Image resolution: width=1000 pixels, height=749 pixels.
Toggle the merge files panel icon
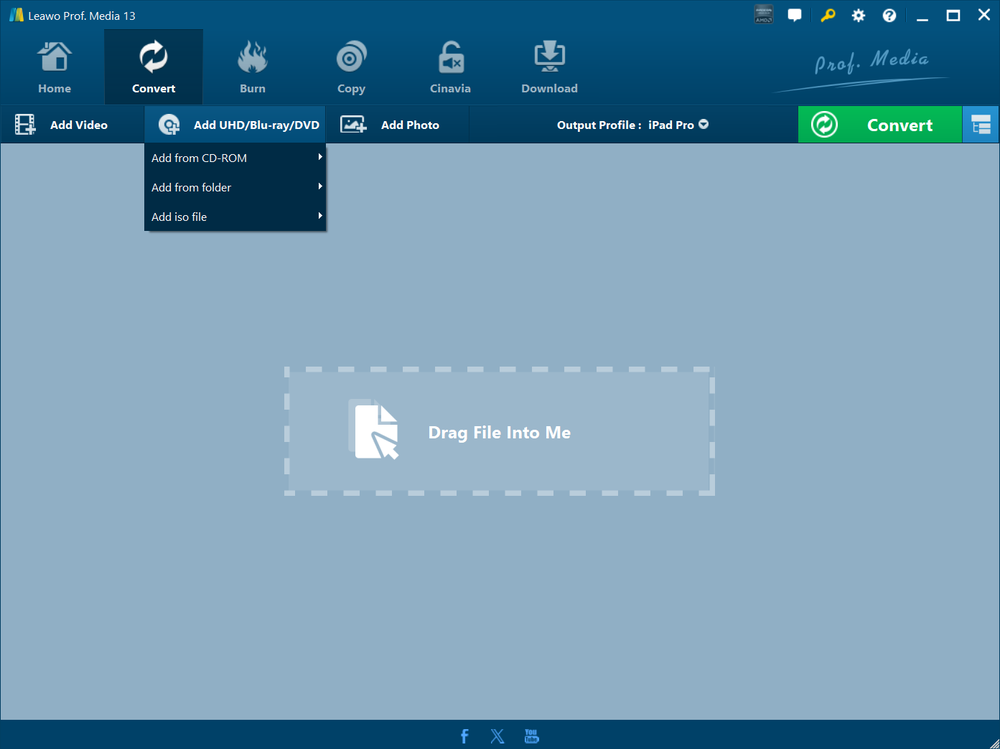tap(981, 125)
